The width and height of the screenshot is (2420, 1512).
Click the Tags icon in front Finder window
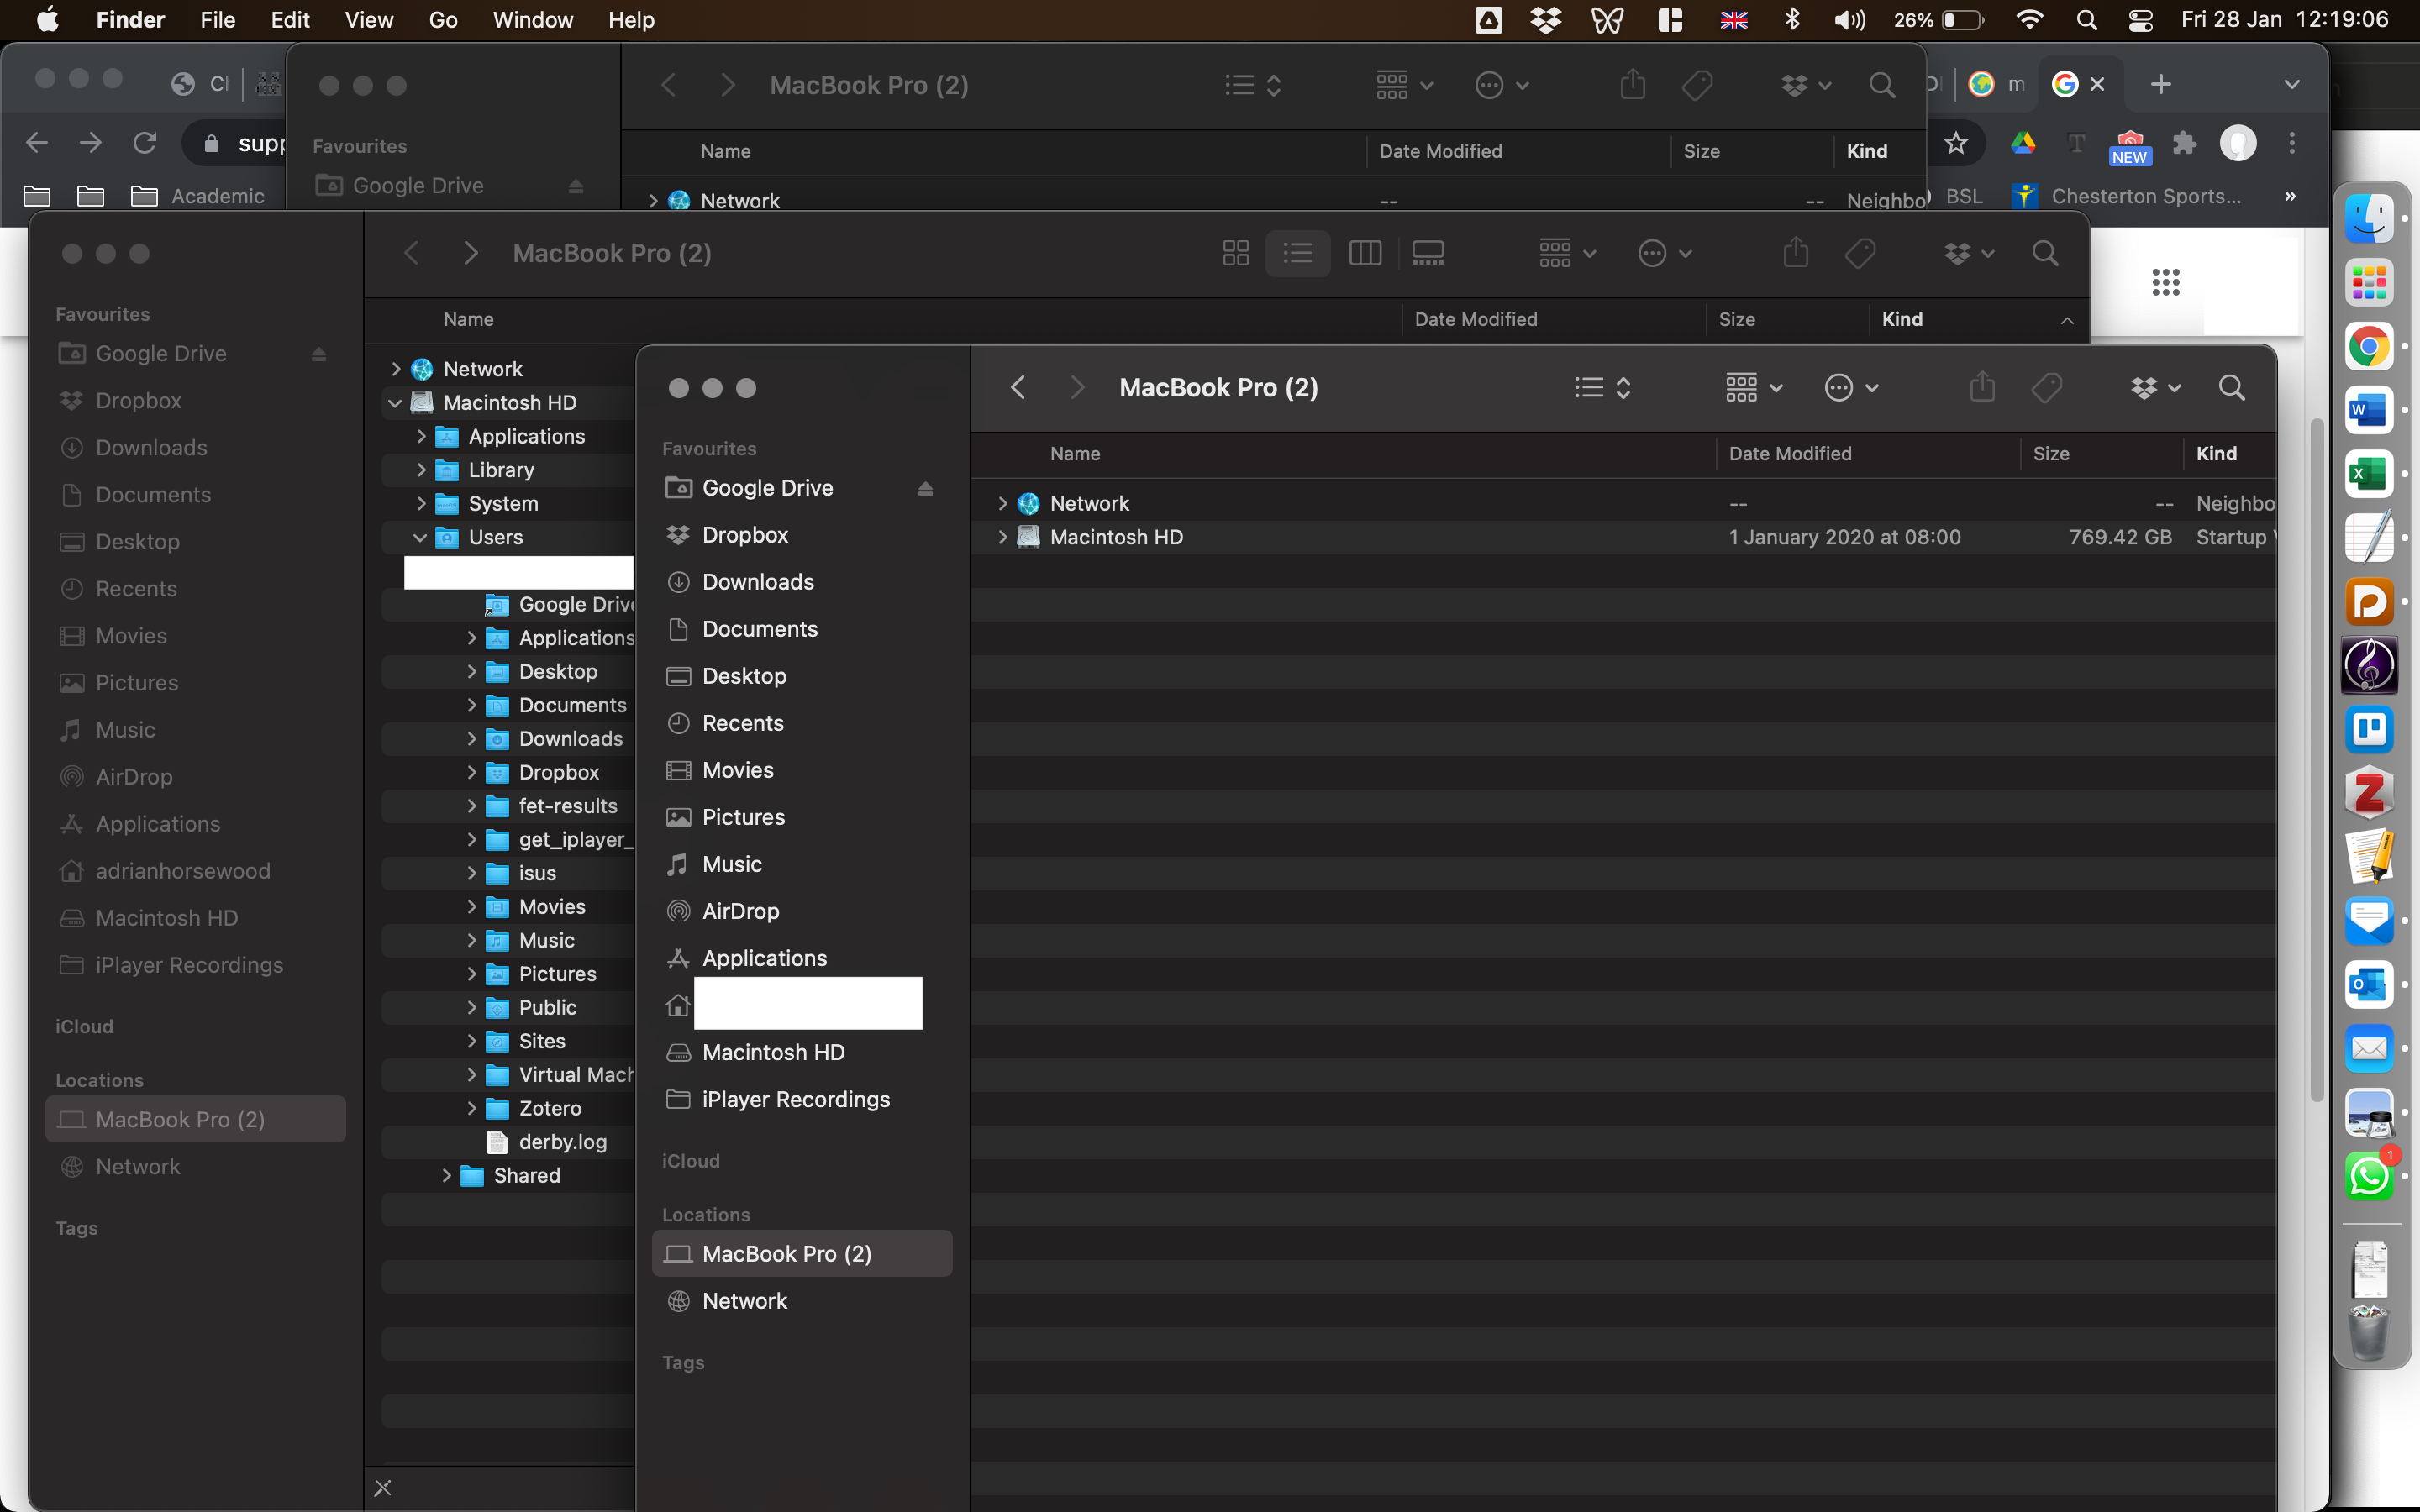pos(2047,387)
